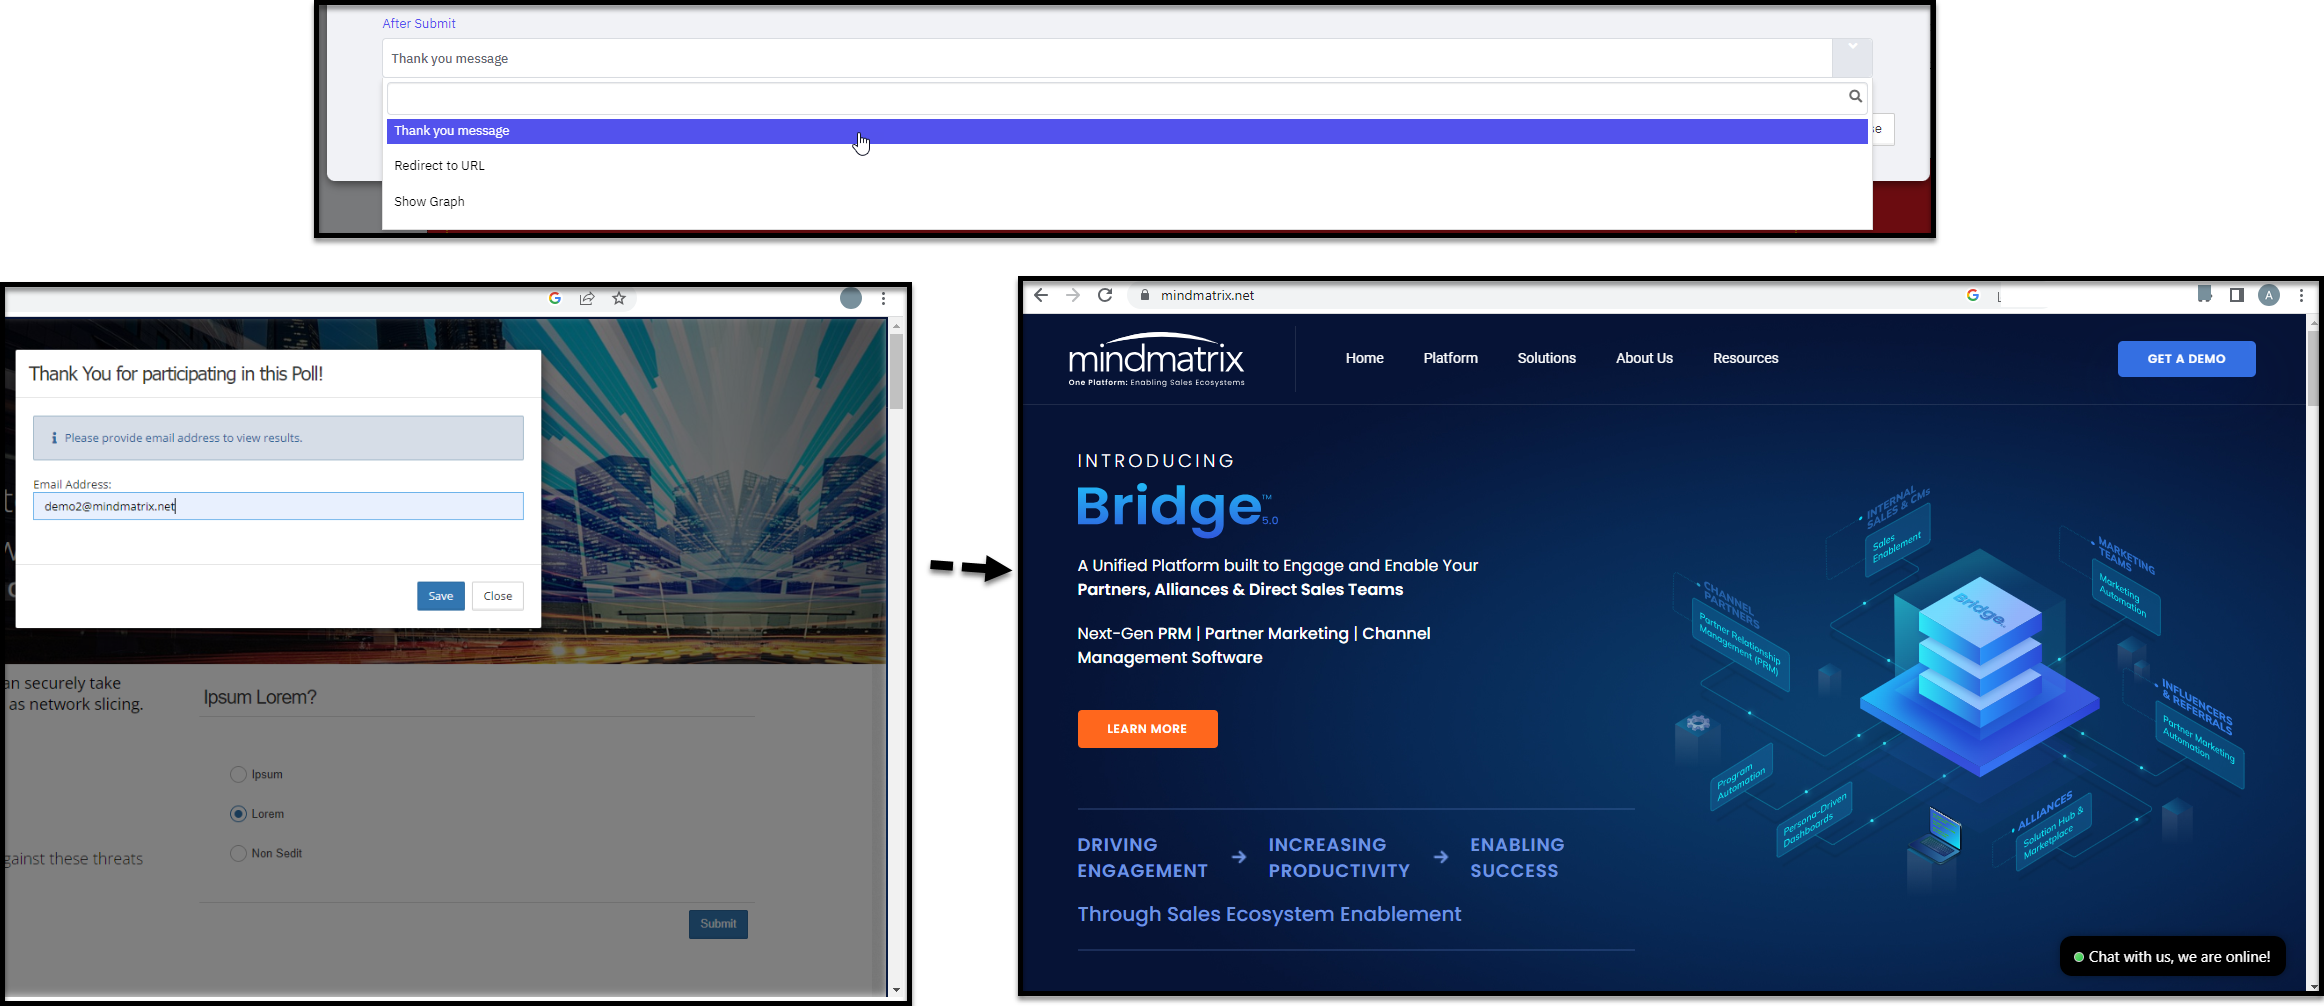Open the After Submit dropdown arrow
2324x1006 pixels.
1852,58
